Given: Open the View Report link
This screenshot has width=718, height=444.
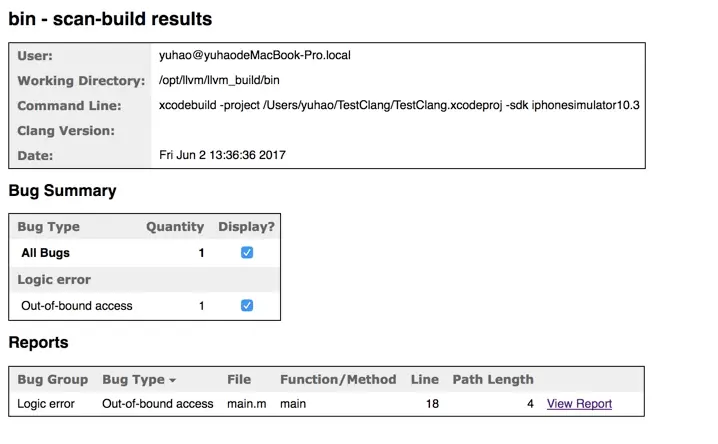Looking at the screenshot, I should (579, 404).
